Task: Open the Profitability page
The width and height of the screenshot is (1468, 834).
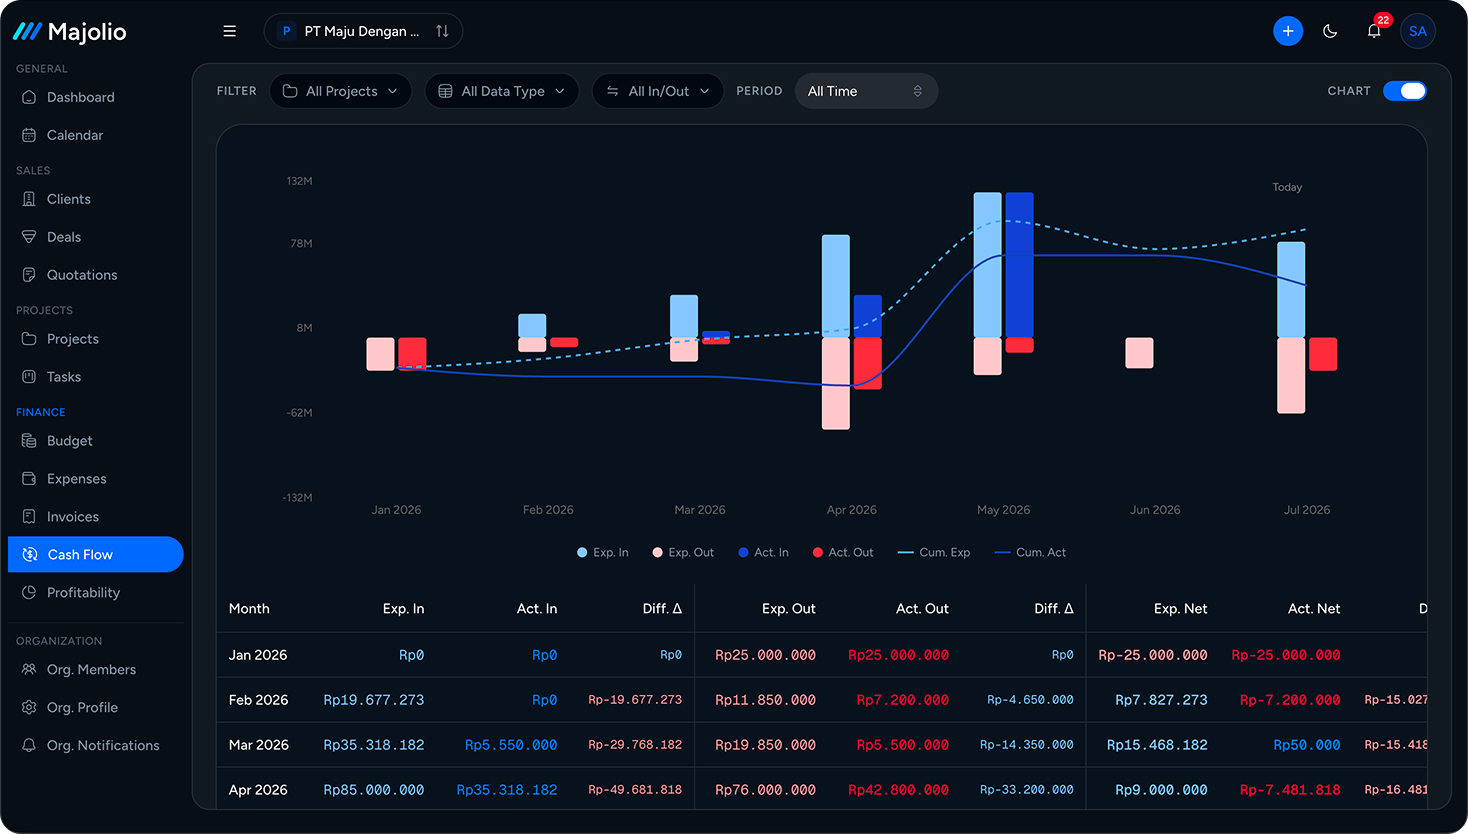Action: point(96,593)
